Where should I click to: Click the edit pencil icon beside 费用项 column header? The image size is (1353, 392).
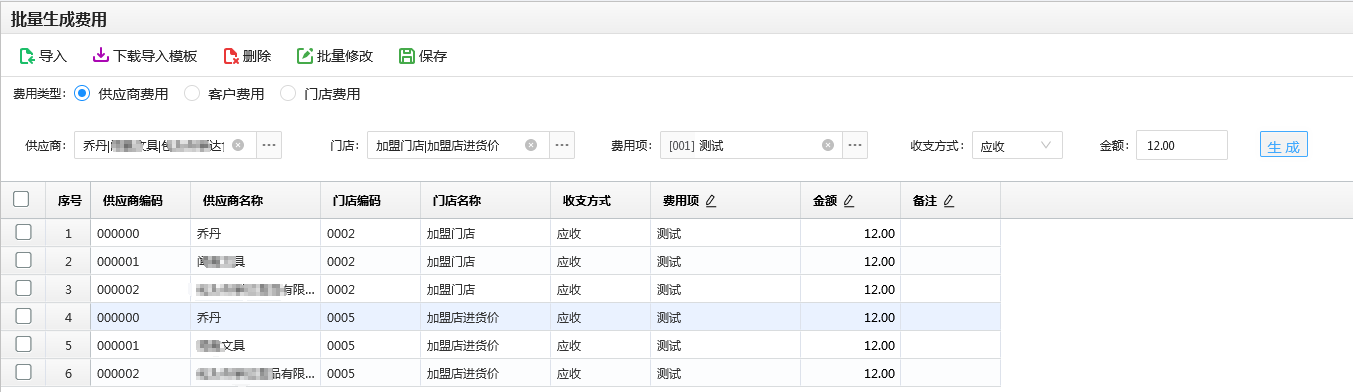point(711,201)
